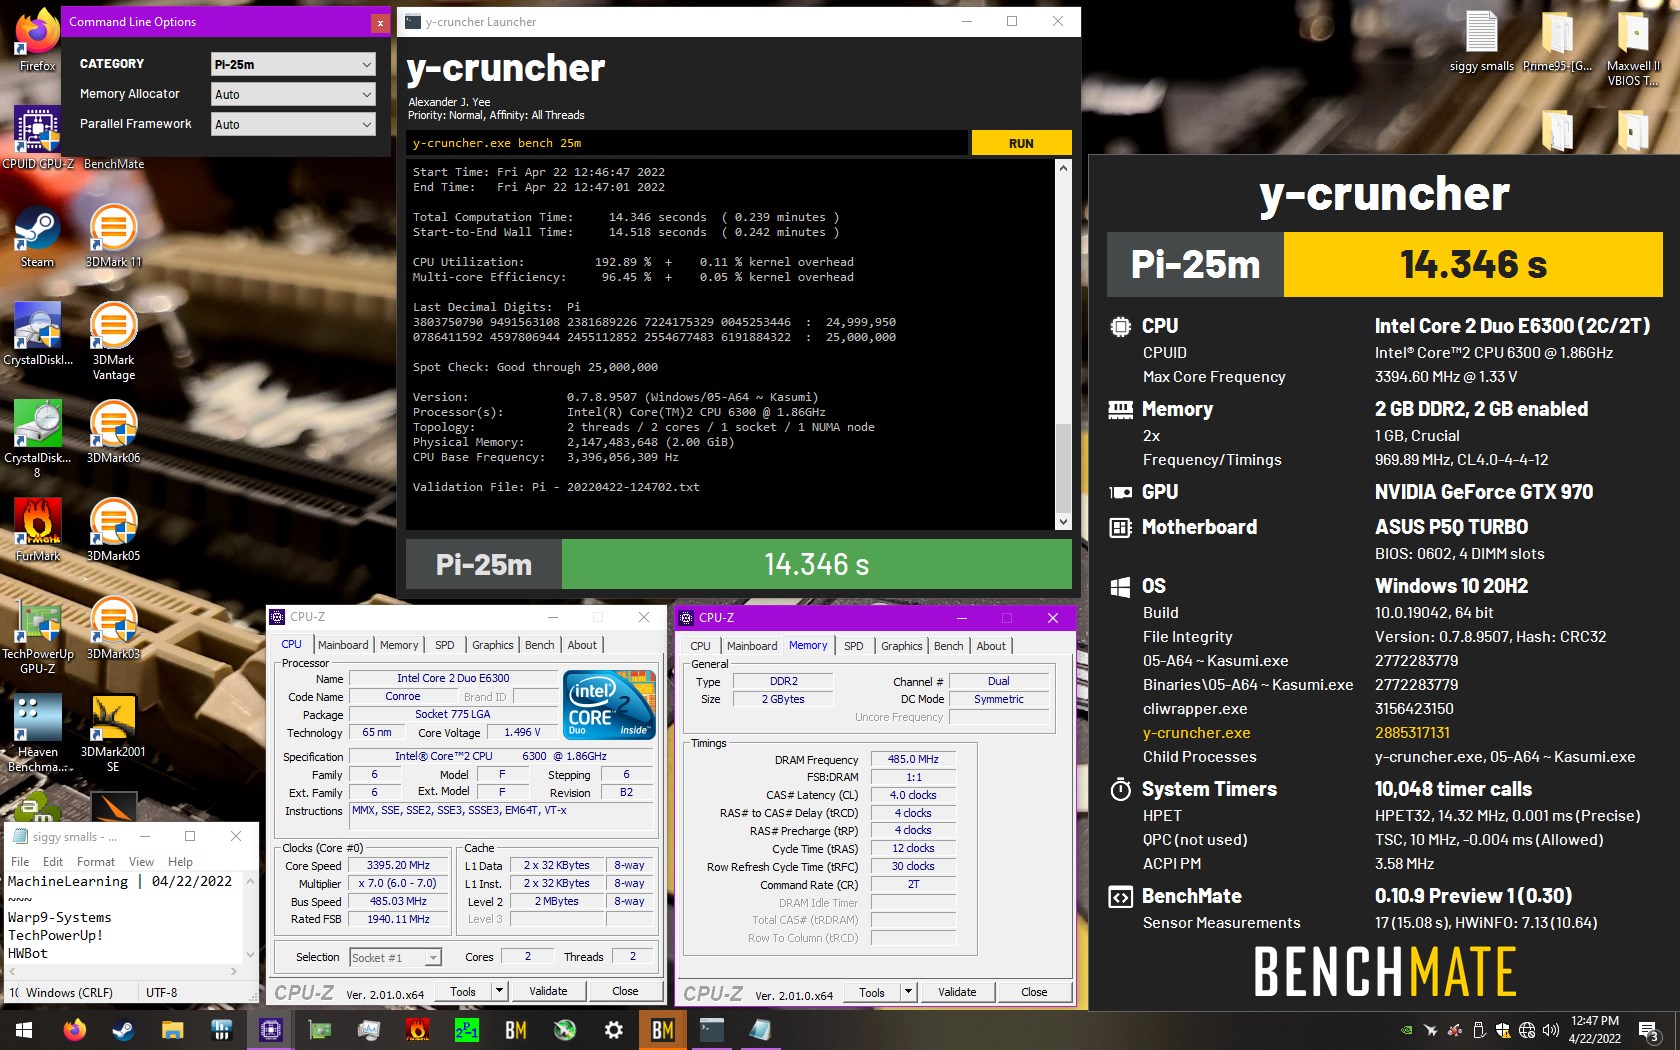Click down arrow on y-cruncher output scrollbar

click(x=1063, y=521)
